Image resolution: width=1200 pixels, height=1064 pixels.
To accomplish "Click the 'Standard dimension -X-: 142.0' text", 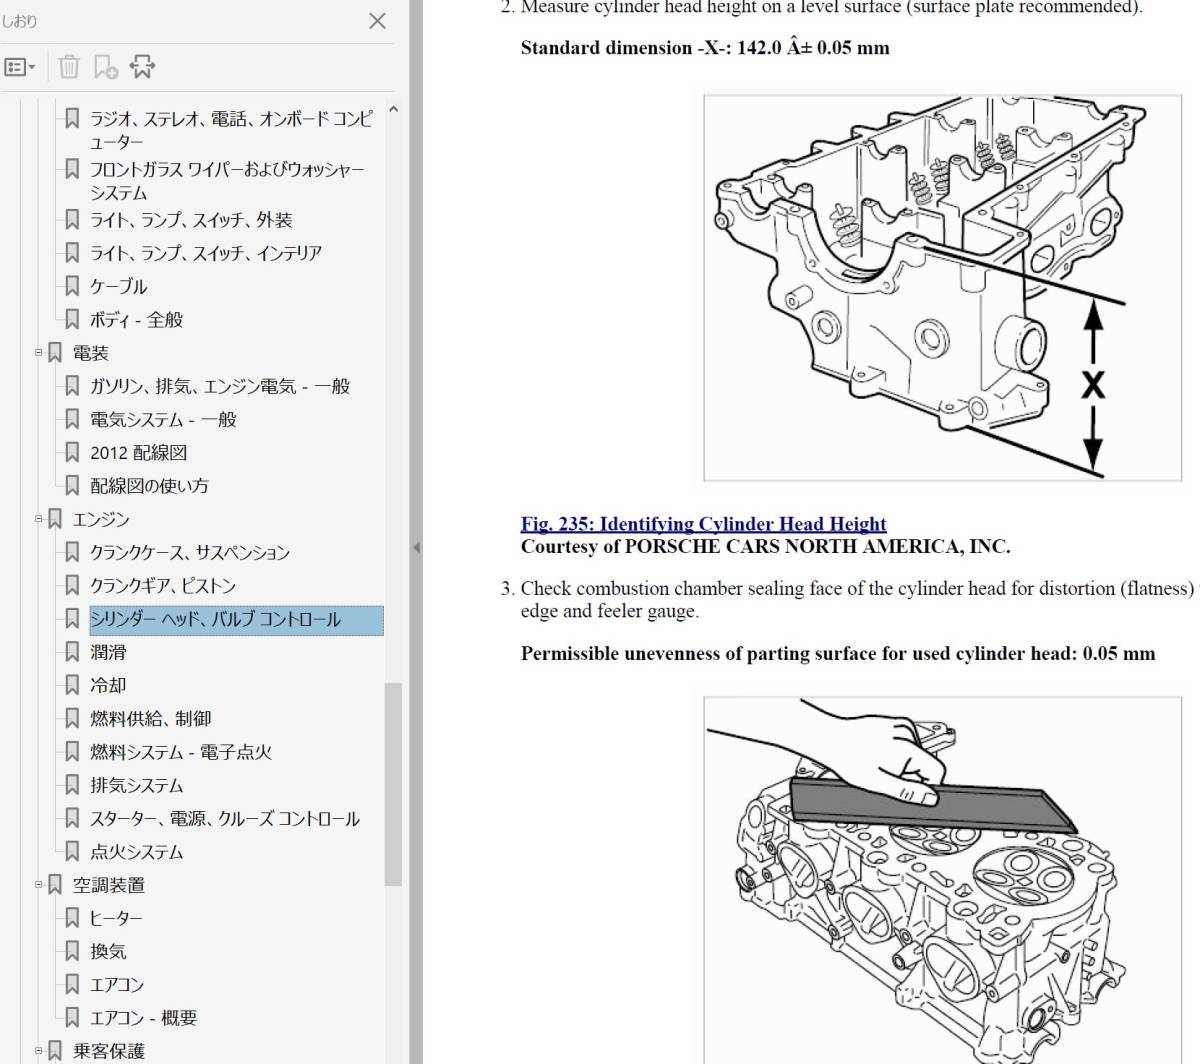I will pyautogui.click(x=705, y=47).
